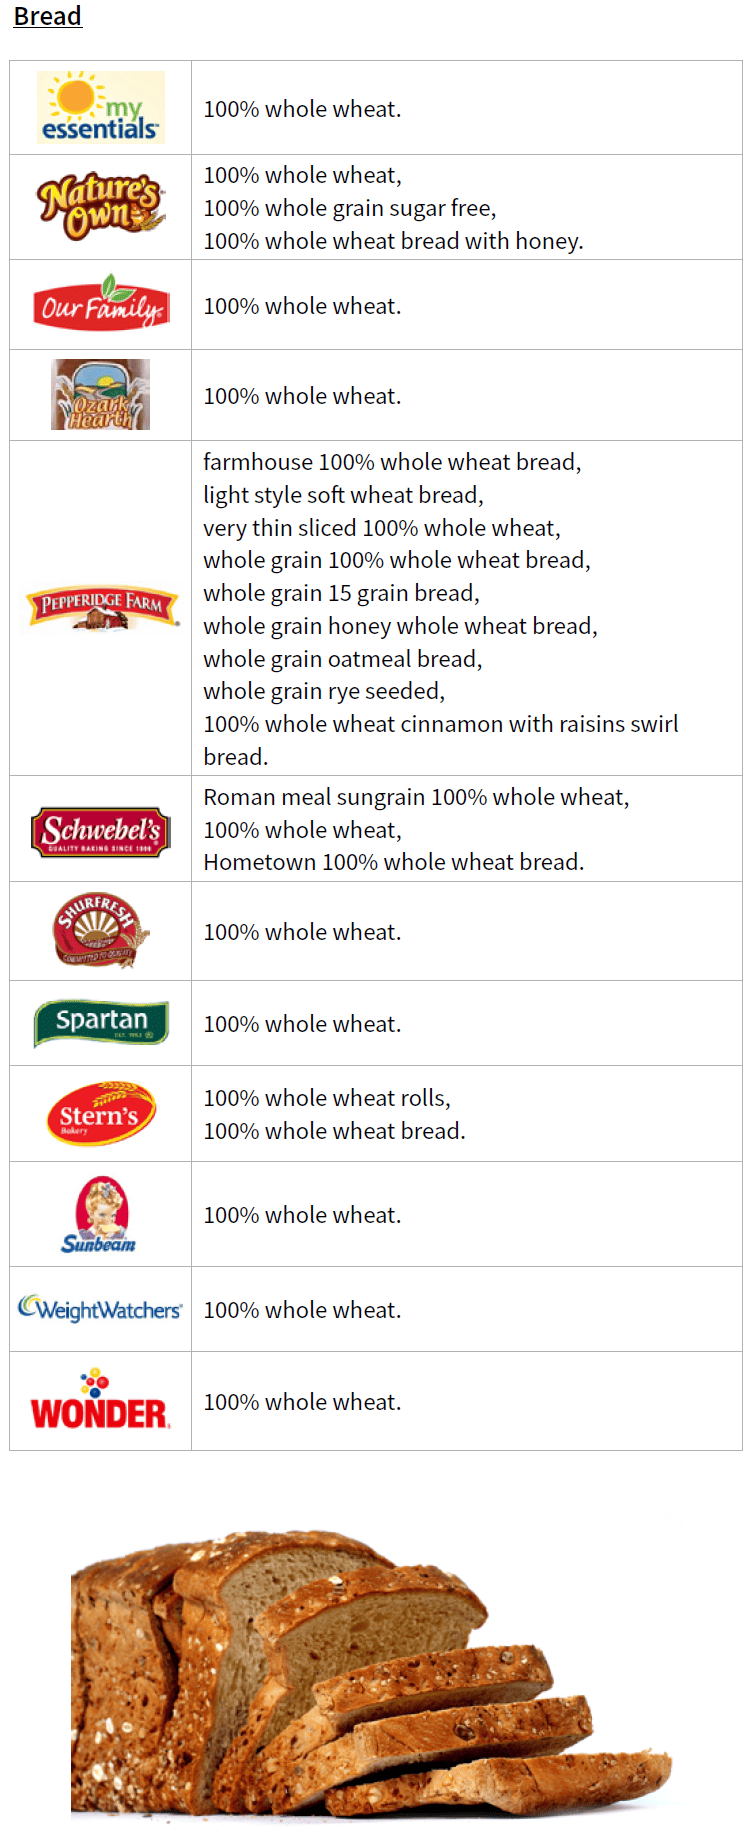Click "whole grain rye seeded" entry
The height and width of the screenshot is (1828, 752).
[324, 691]
